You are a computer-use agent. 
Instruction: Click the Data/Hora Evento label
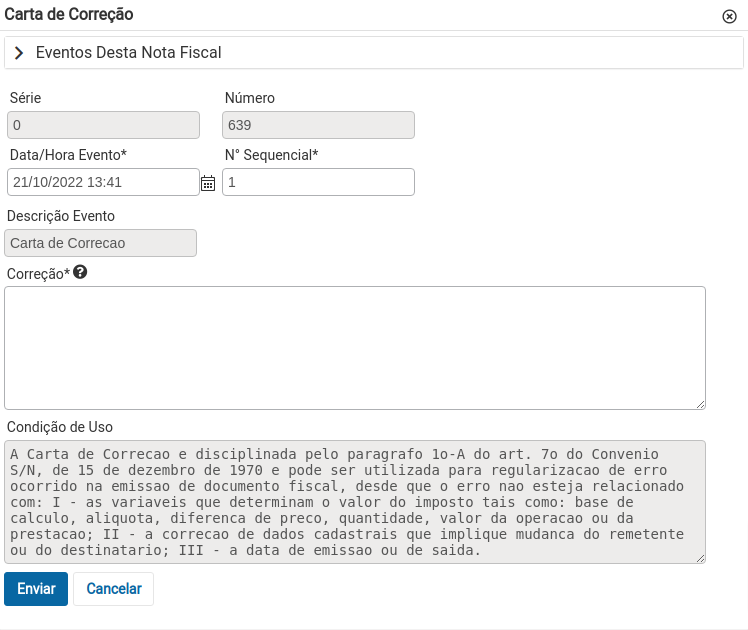click(x=68, y=155)
